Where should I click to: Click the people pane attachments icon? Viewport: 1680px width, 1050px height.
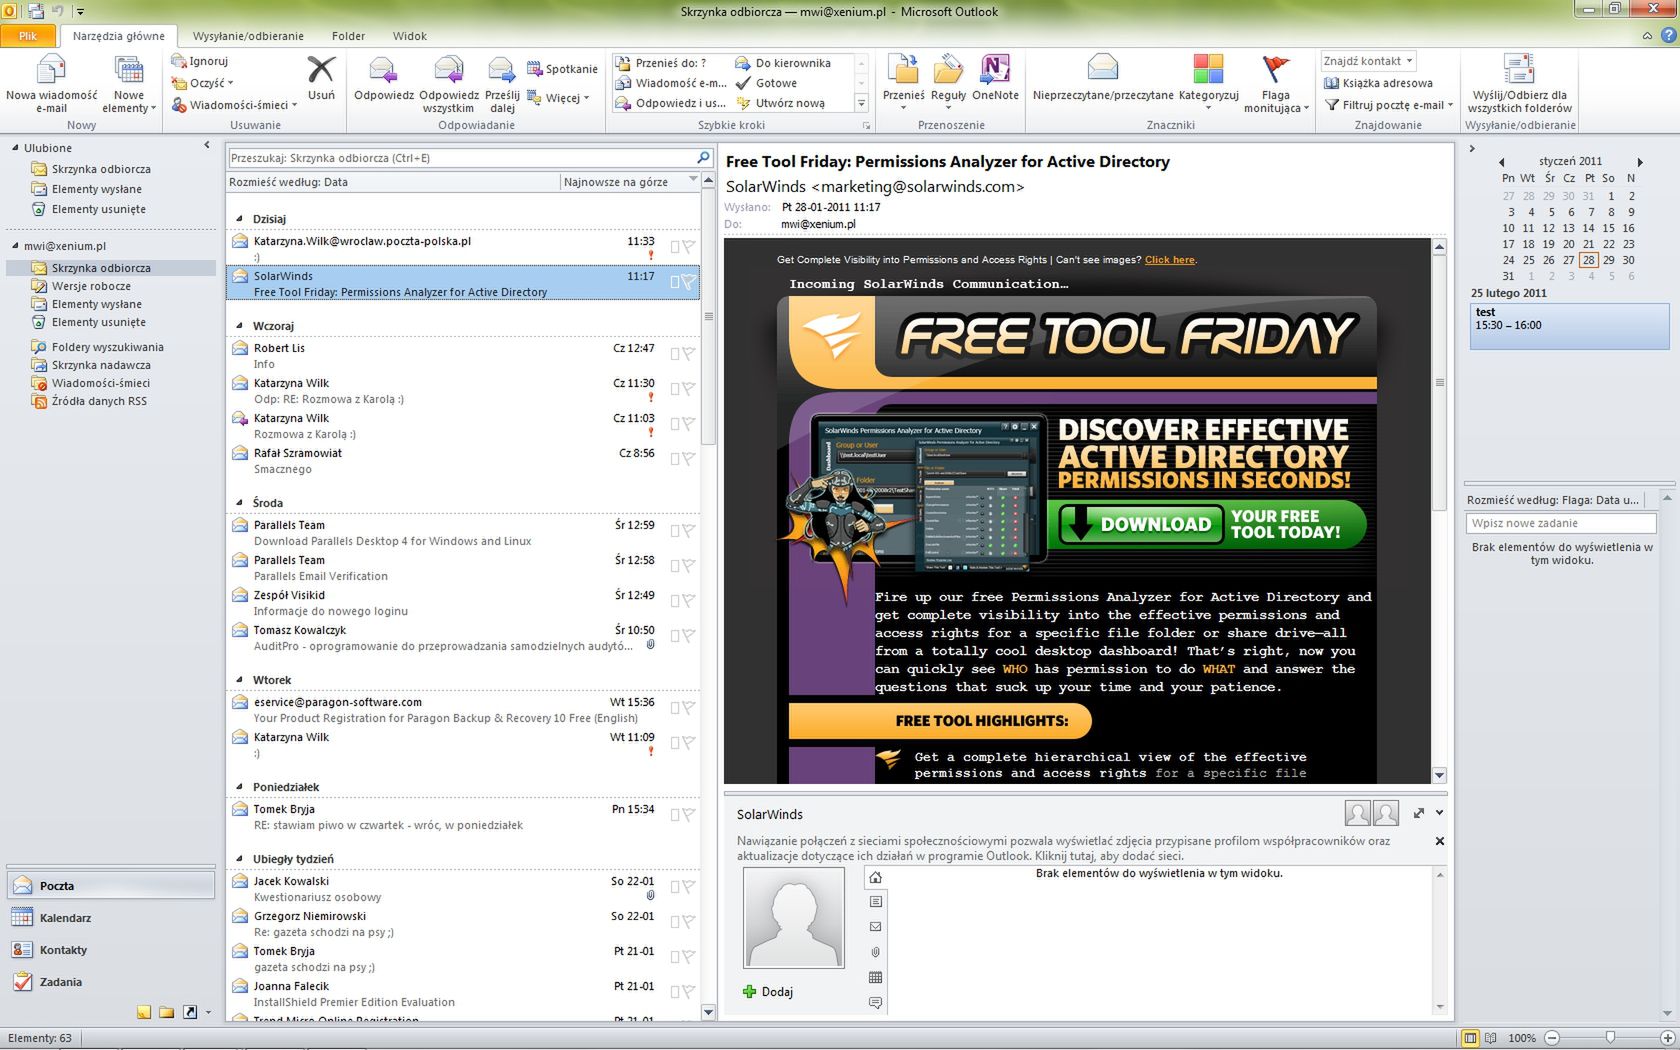875,952
